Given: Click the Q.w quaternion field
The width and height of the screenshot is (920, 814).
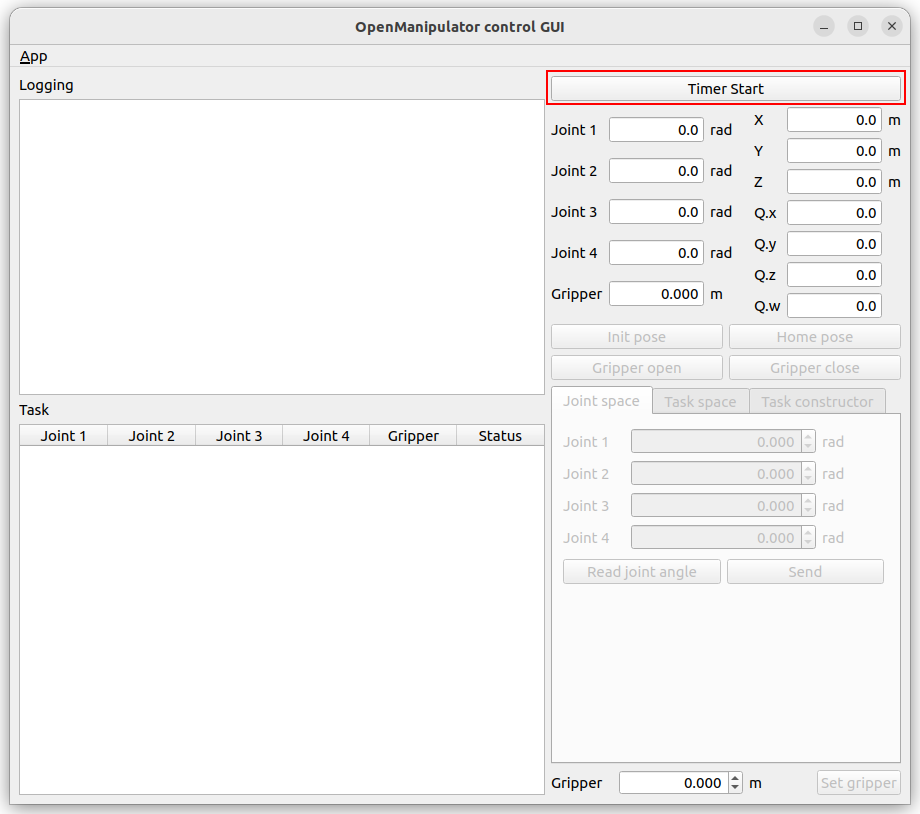Looking at the screenshot, I should [x=834, y=306].
